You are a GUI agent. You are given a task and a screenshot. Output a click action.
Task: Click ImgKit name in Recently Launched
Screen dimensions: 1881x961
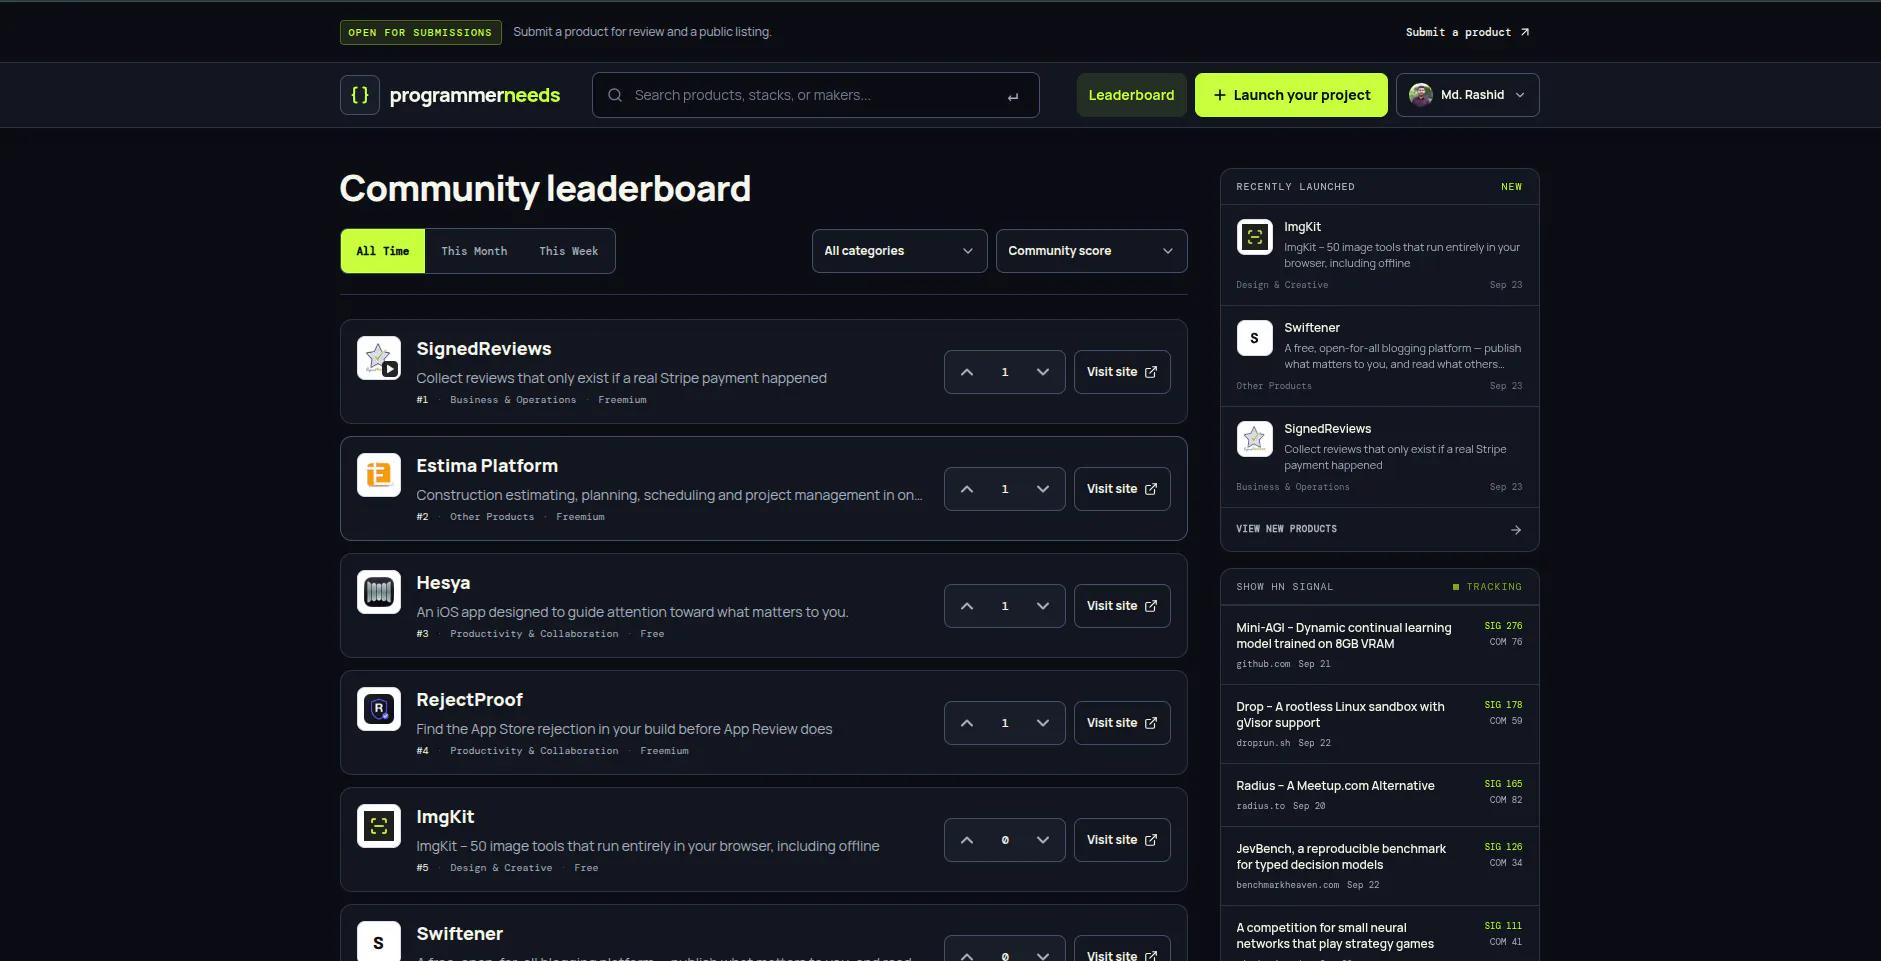(1302, 227)
